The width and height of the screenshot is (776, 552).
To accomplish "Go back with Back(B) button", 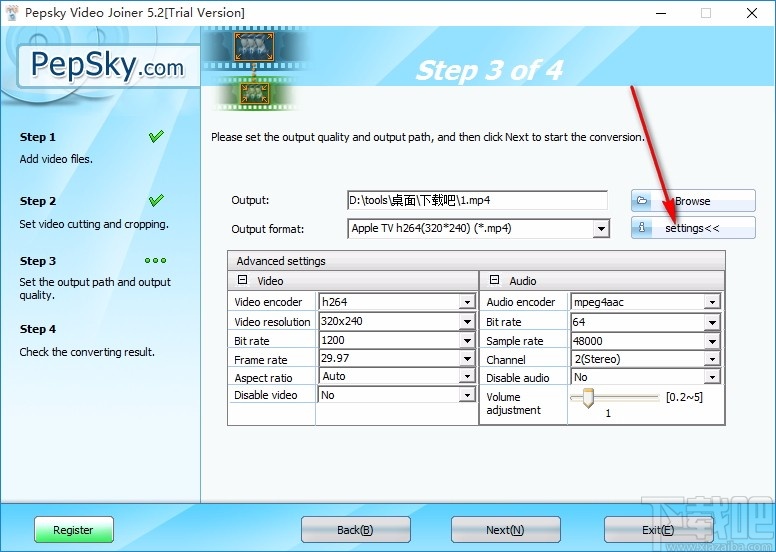I will 355,530.
